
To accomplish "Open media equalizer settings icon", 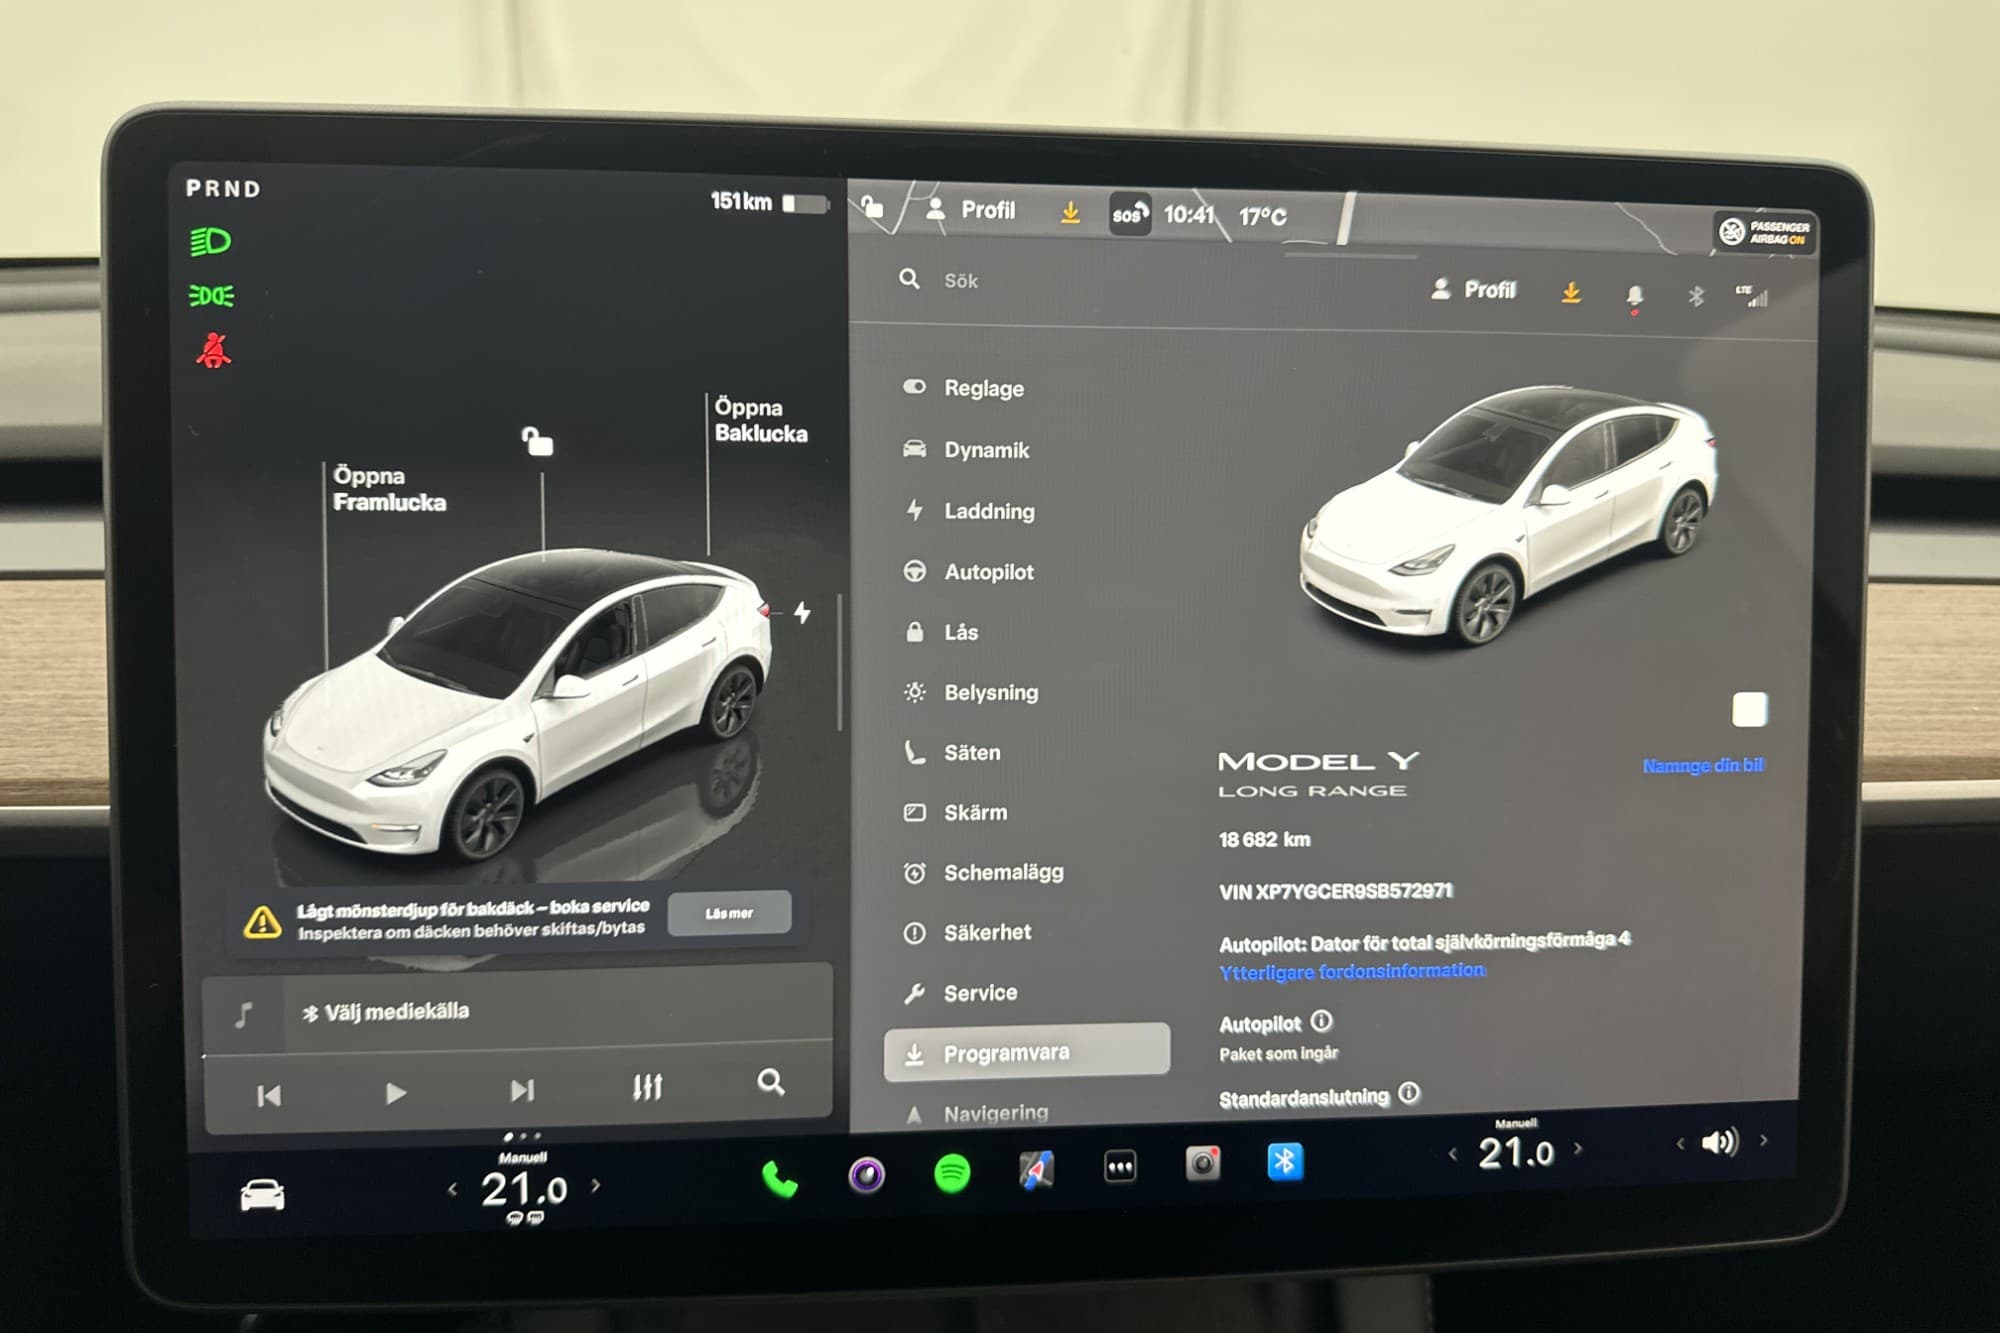I will pos(647,1087).
